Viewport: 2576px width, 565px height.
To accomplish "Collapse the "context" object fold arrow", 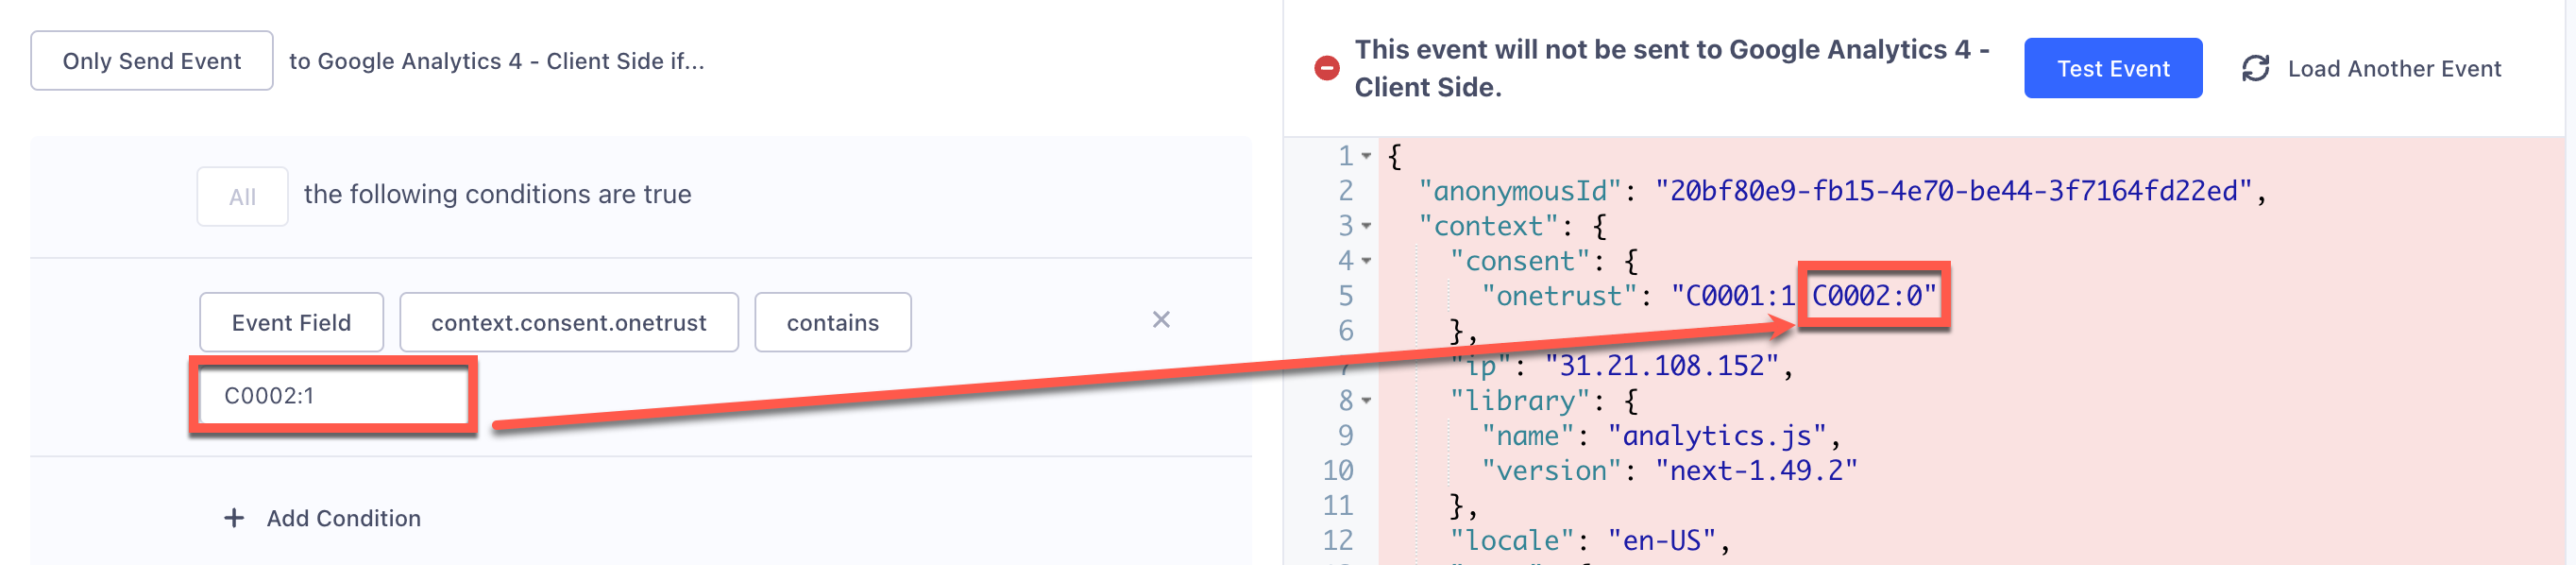I will click(x=1366, y=226).
